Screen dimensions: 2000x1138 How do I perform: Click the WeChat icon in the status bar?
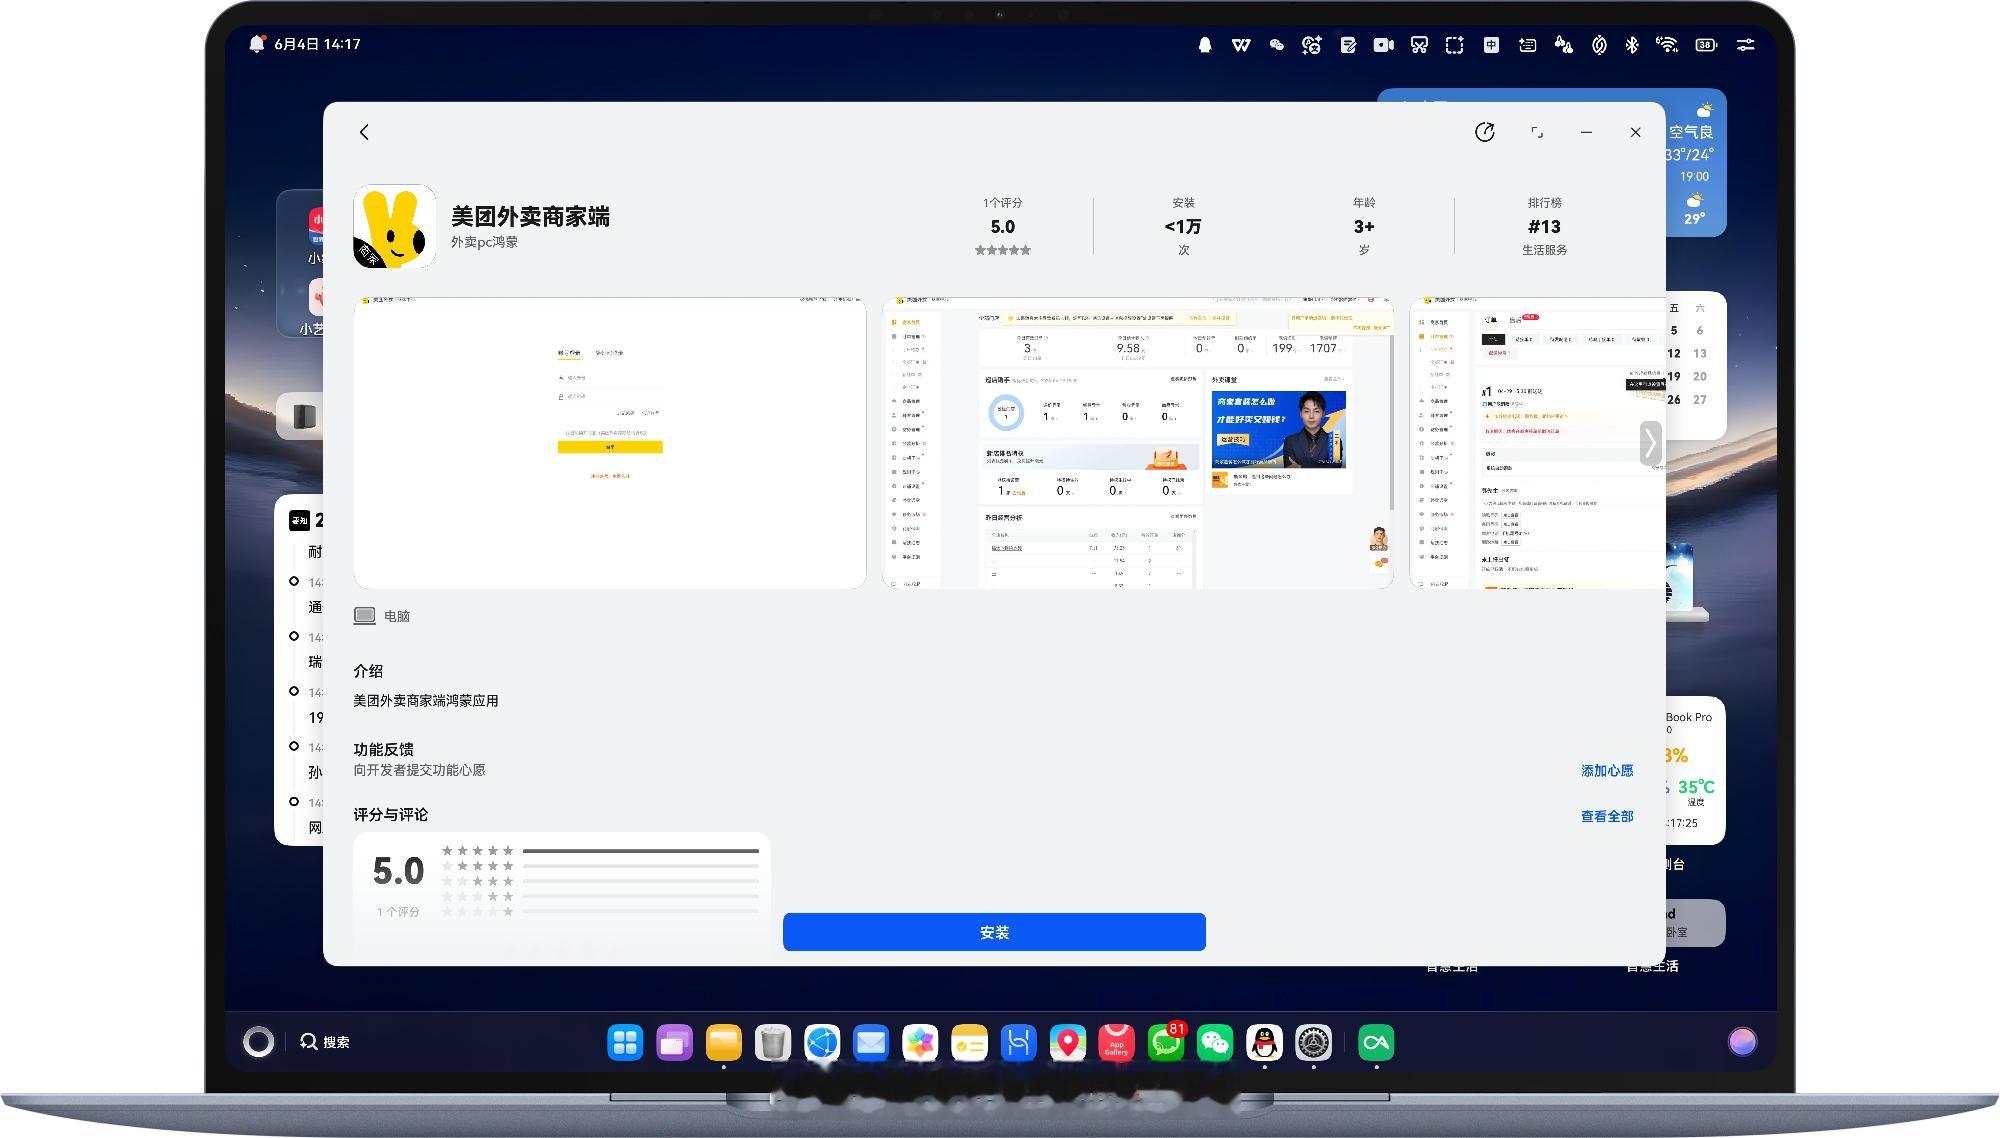[1276, 45]
